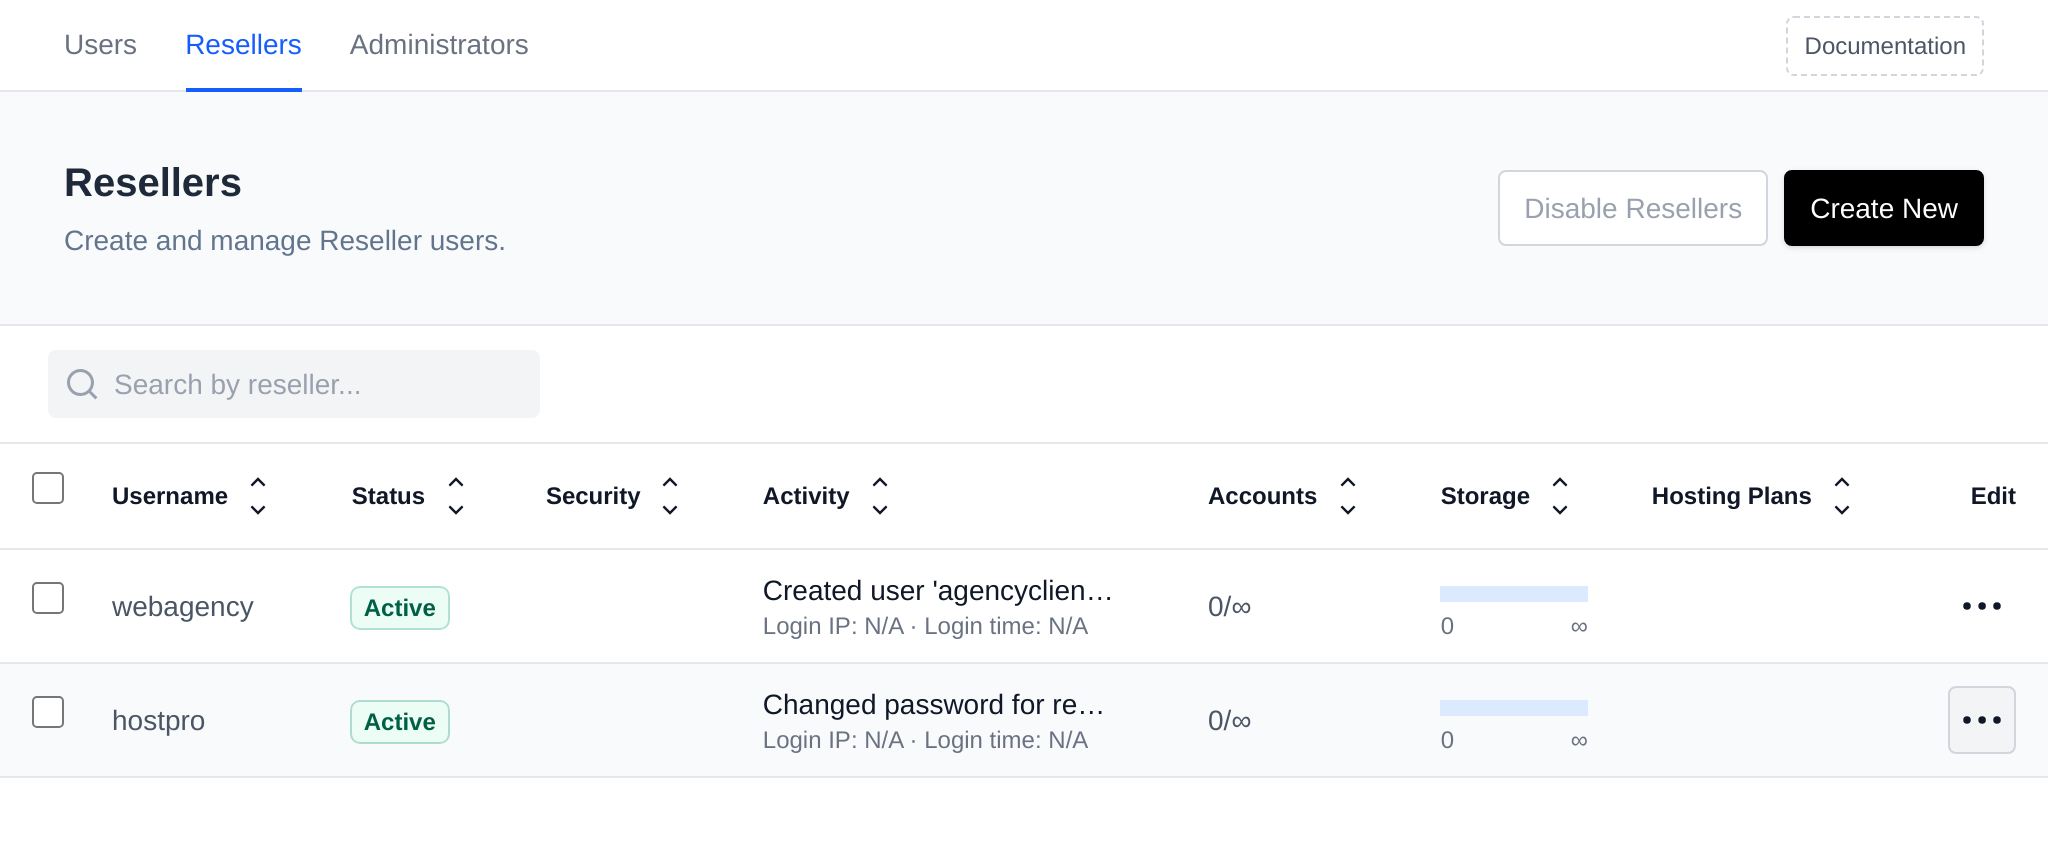Click the hostpro username
This screenshot has width=2048, height=858.
158,721
